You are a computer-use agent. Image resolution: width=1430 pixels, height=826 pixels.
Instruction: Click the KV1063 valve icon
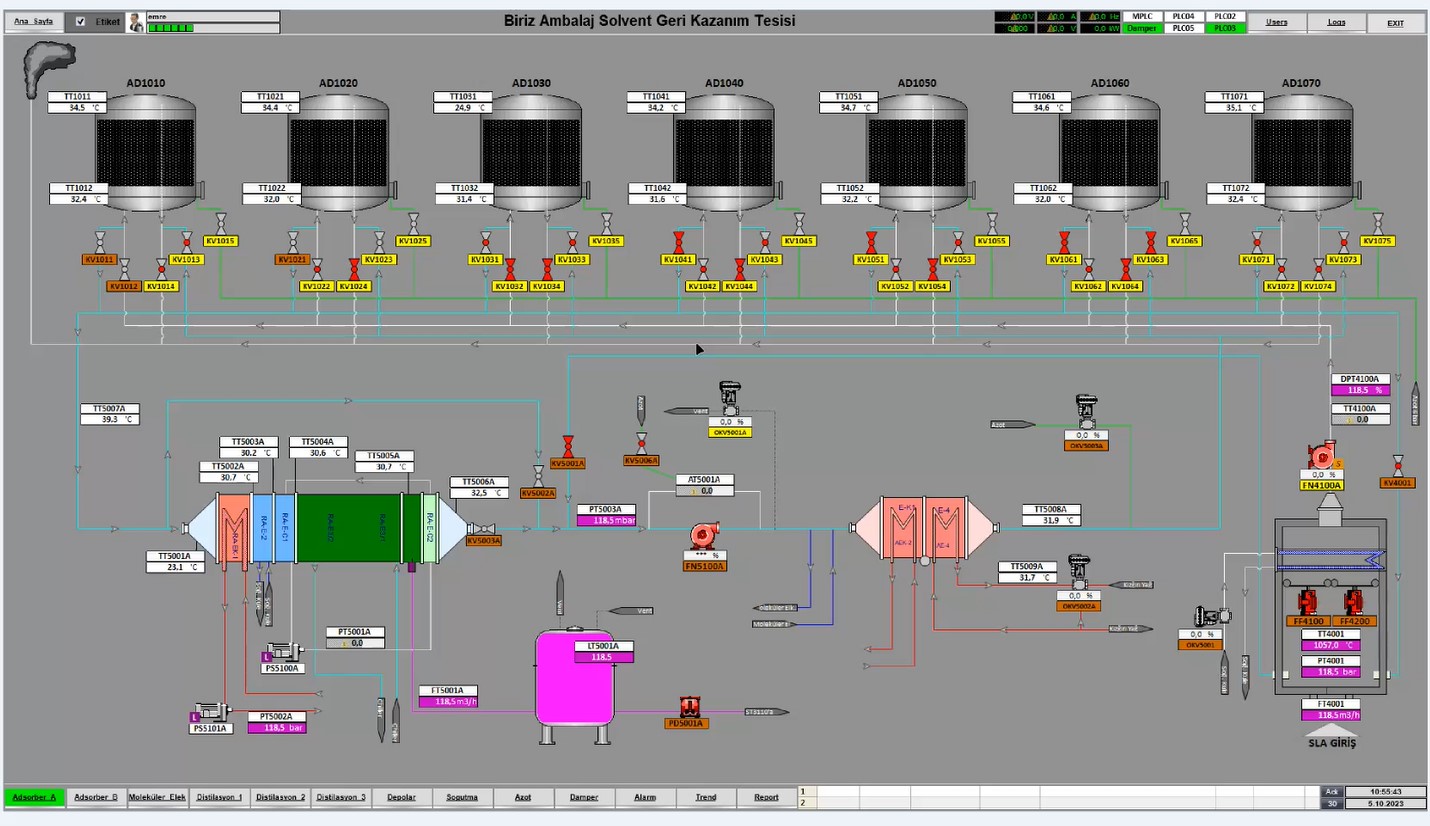point(1150,241)
